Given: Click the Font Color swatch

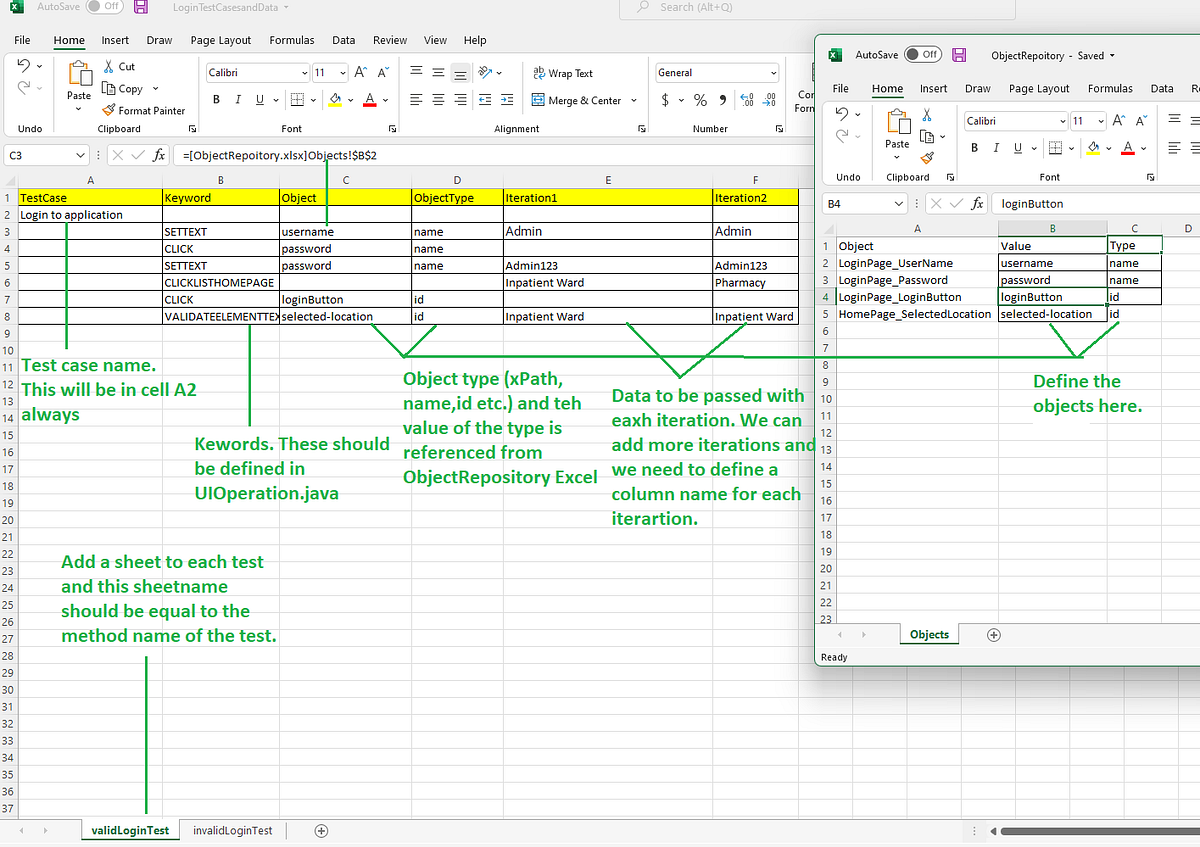Looking at the screenshot, I should pos(369,100).
